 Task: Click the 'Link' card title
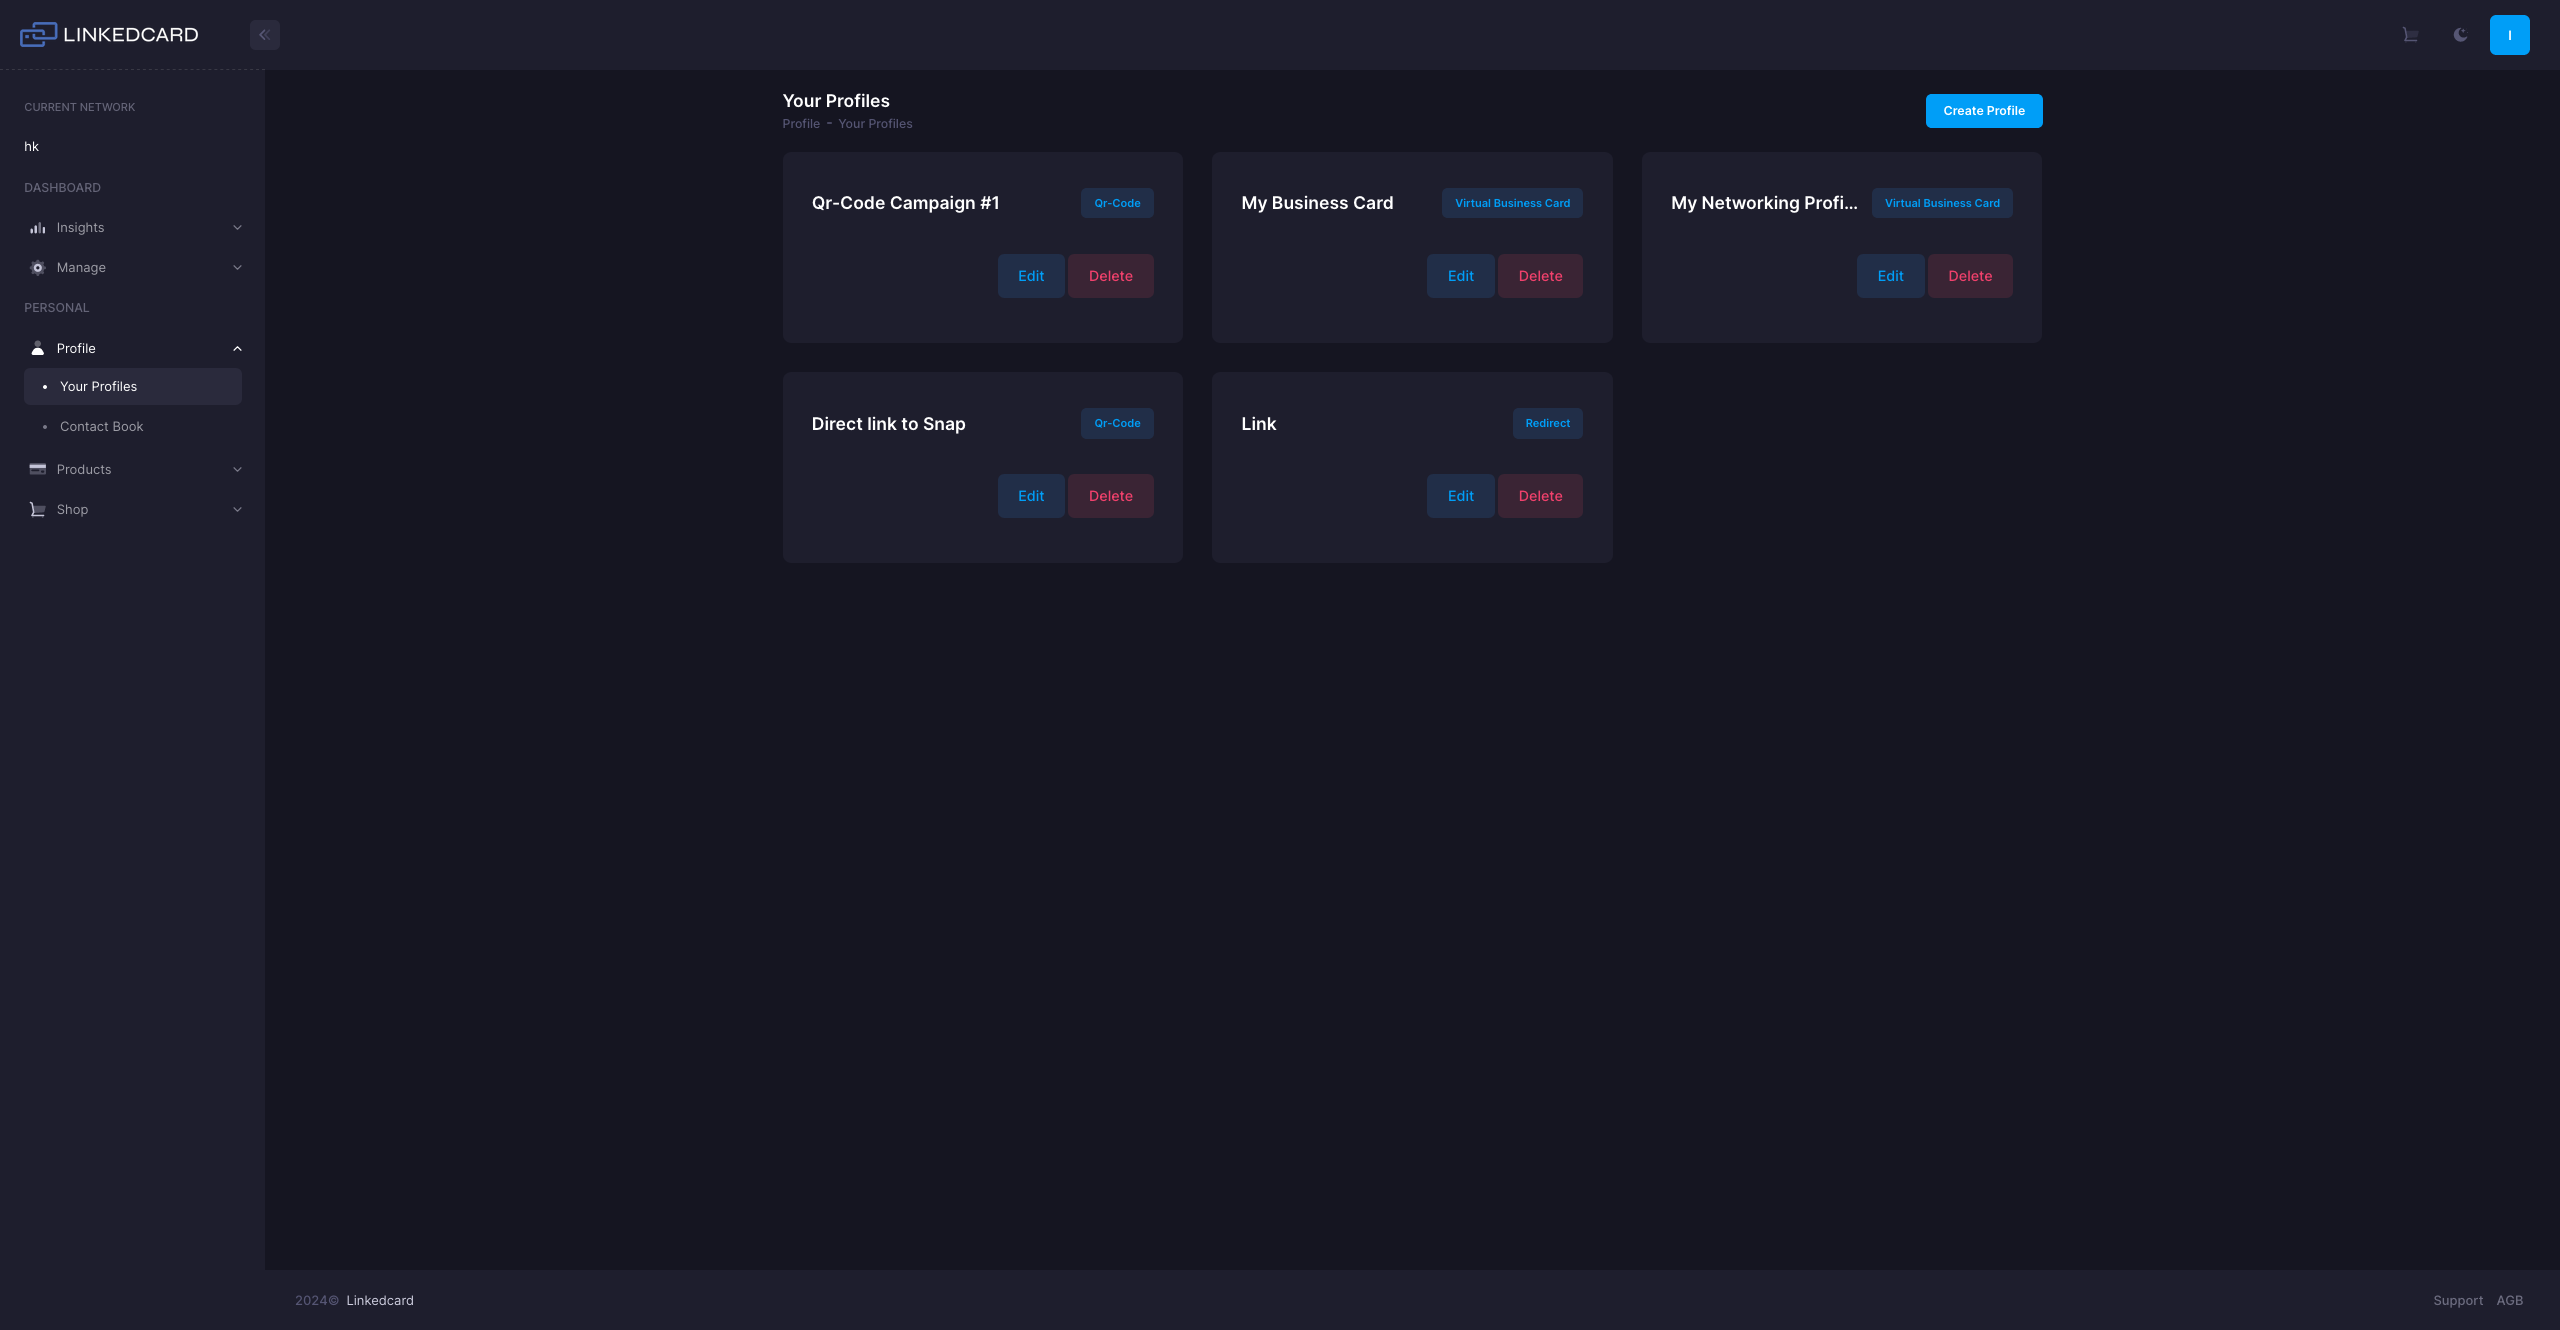(1258, 424)
